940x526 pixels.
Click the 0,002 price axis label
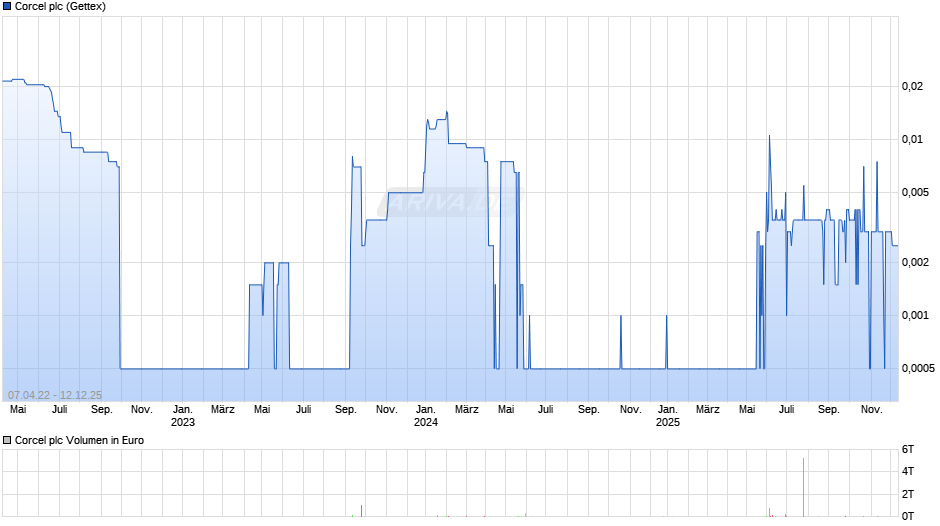915,262
